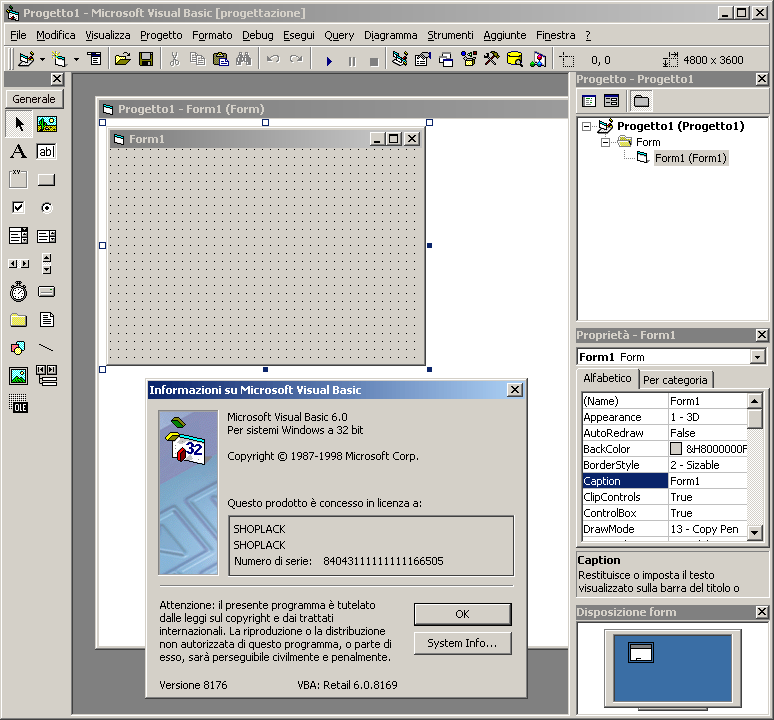Click properties list scroll up arrow
Viewport: 774px width, 720px height.
pyautogui.click(x=754, y=401)
